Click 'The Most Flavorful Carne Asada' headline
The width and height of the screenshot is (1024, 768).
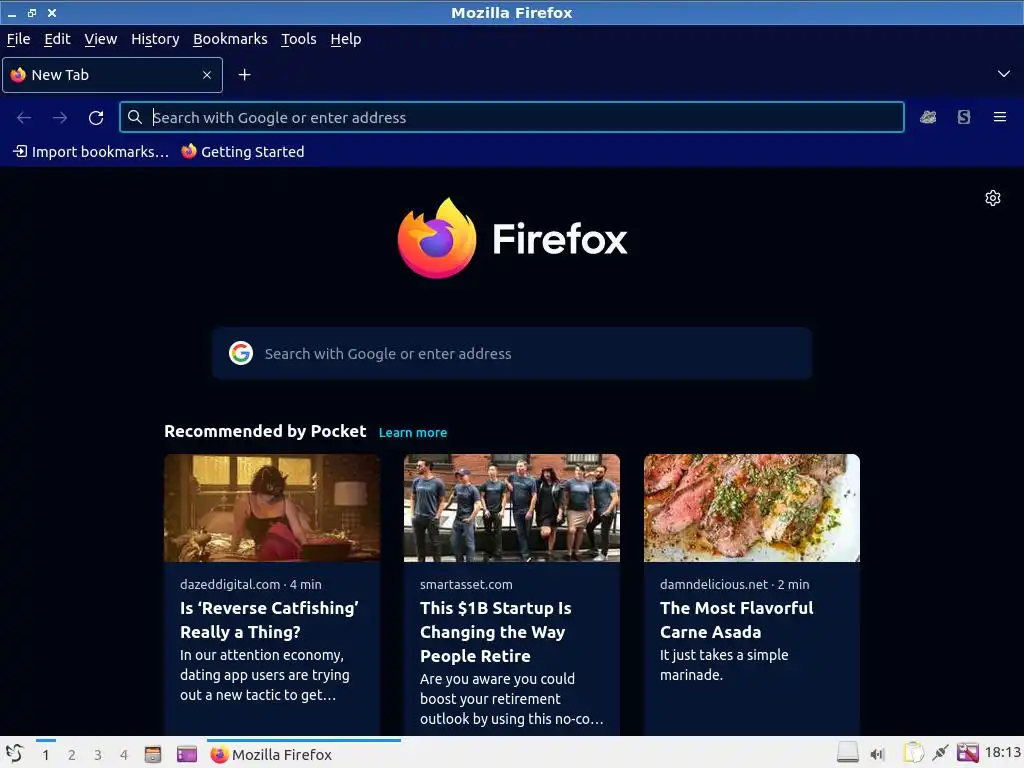(x=737, y=620)
